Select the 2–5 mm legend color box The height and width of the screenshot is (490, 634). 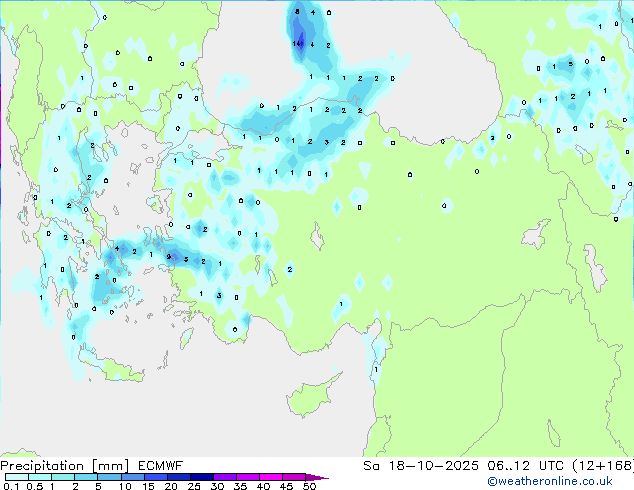click(86, 477)
